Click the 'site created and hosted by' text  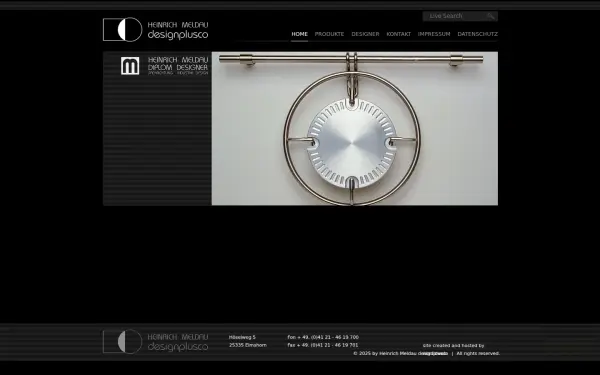click(x=453, y=346)
